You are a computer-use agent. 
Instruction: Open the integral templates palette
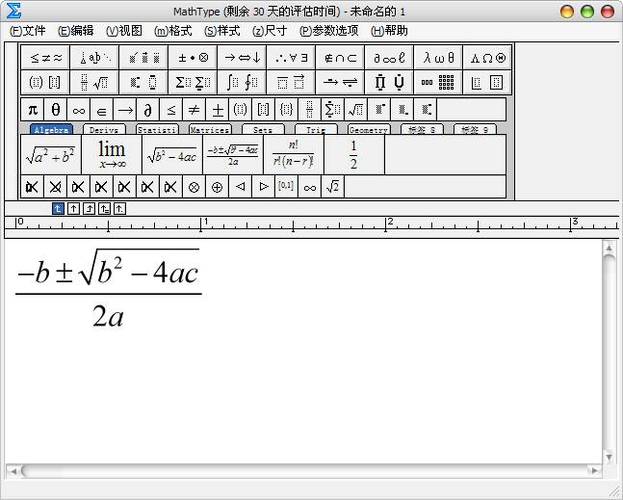(x=242, y=82)
